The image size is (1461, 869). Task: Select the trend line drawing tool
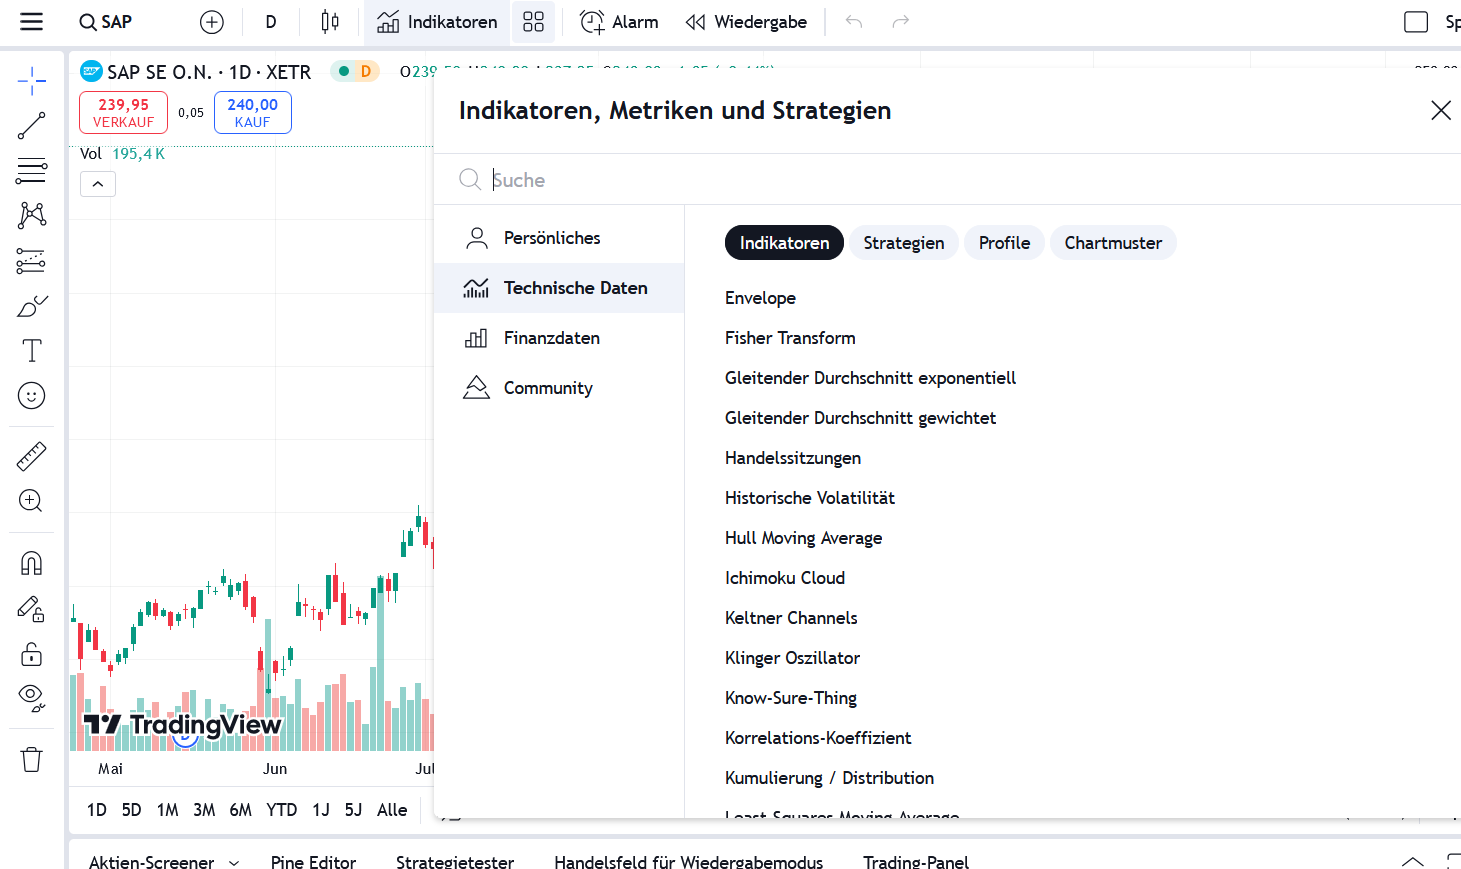tap(31, 126)
